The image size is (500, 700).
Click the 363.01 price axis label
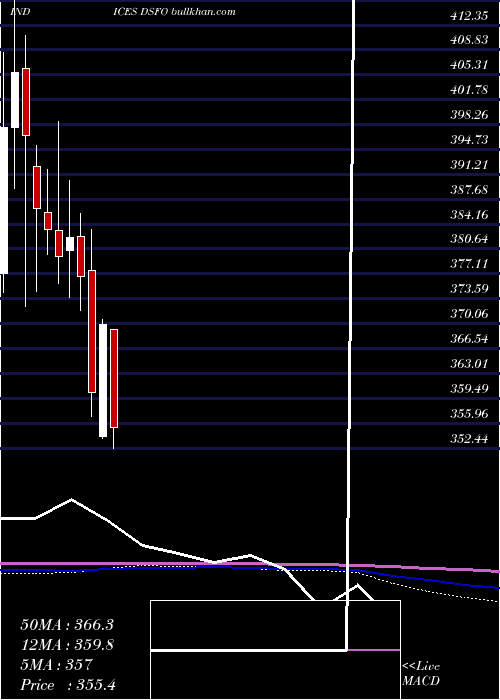(x=468, y=364)
